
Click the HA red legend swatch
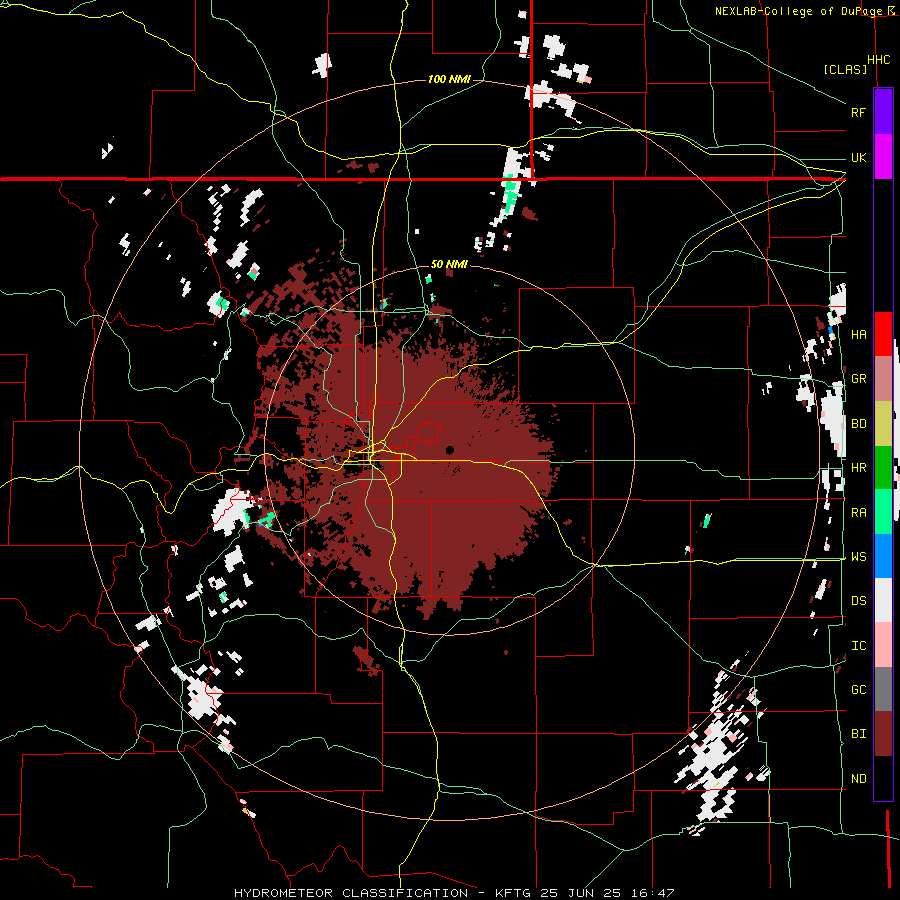(883, 334)
